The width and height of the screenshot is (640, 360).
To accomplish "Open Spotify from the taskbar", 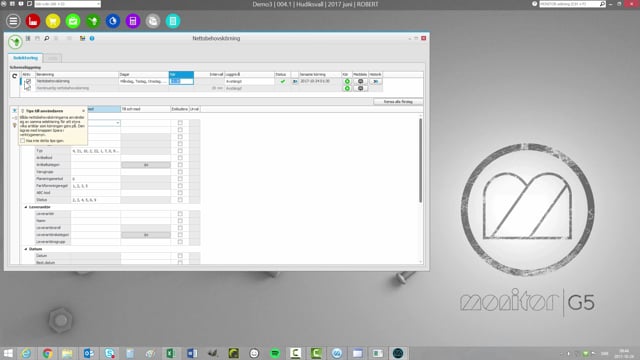I will tap(275, 353).
